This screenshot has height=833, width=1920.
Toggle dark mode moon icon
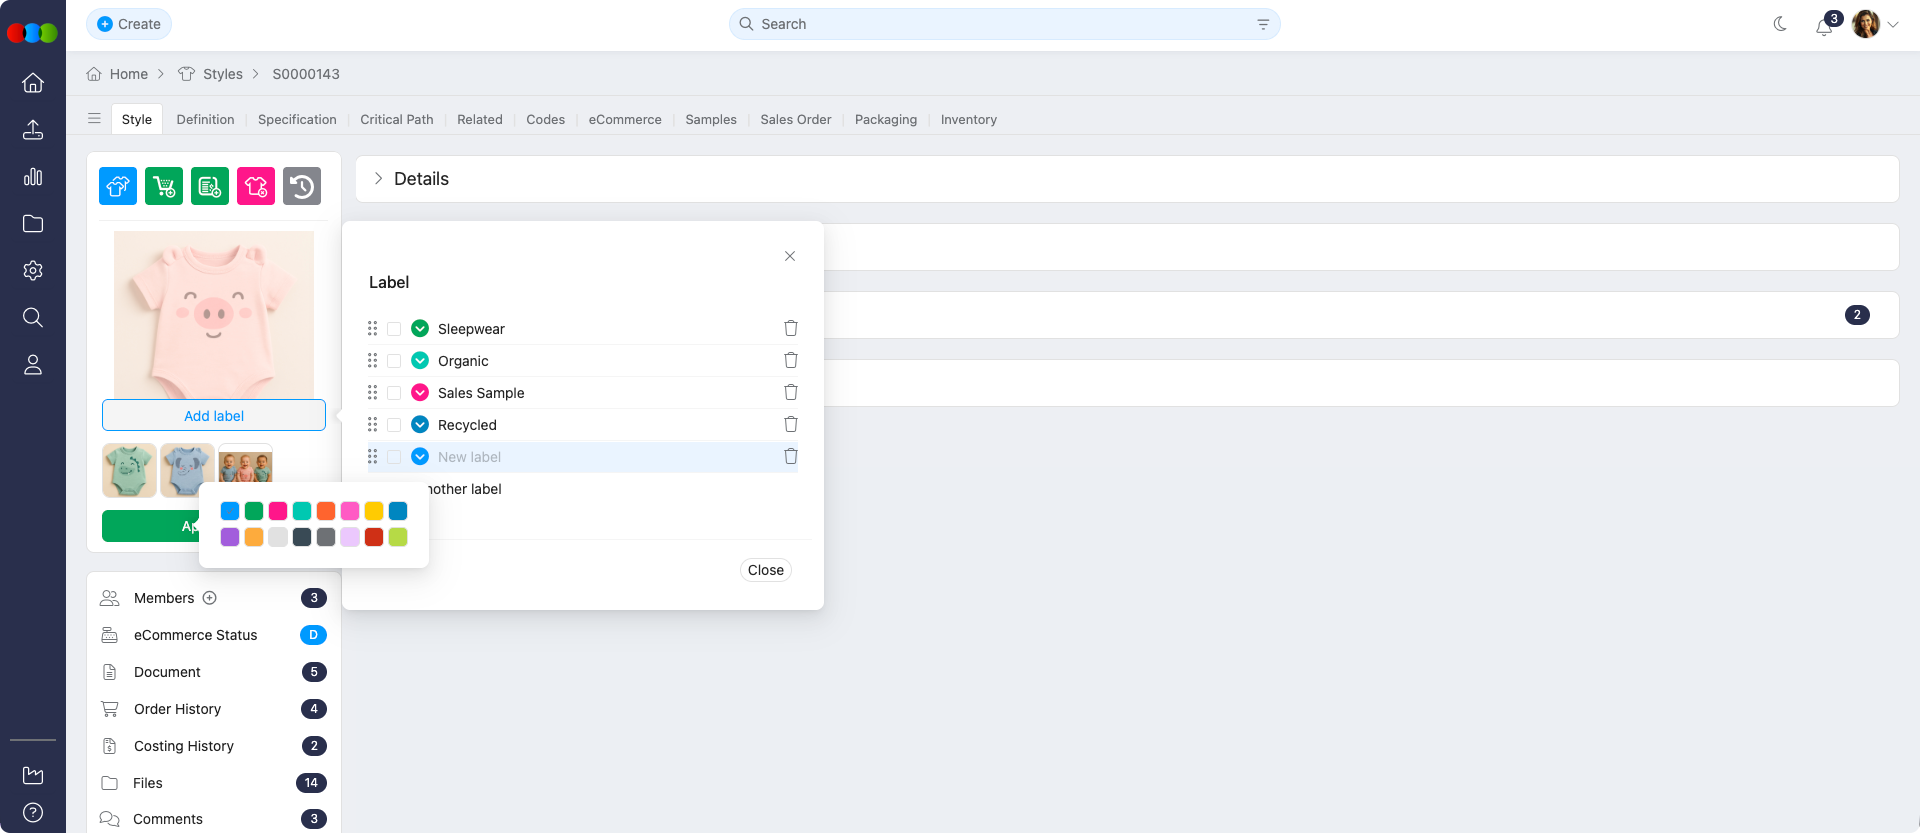coord(1780,24)
